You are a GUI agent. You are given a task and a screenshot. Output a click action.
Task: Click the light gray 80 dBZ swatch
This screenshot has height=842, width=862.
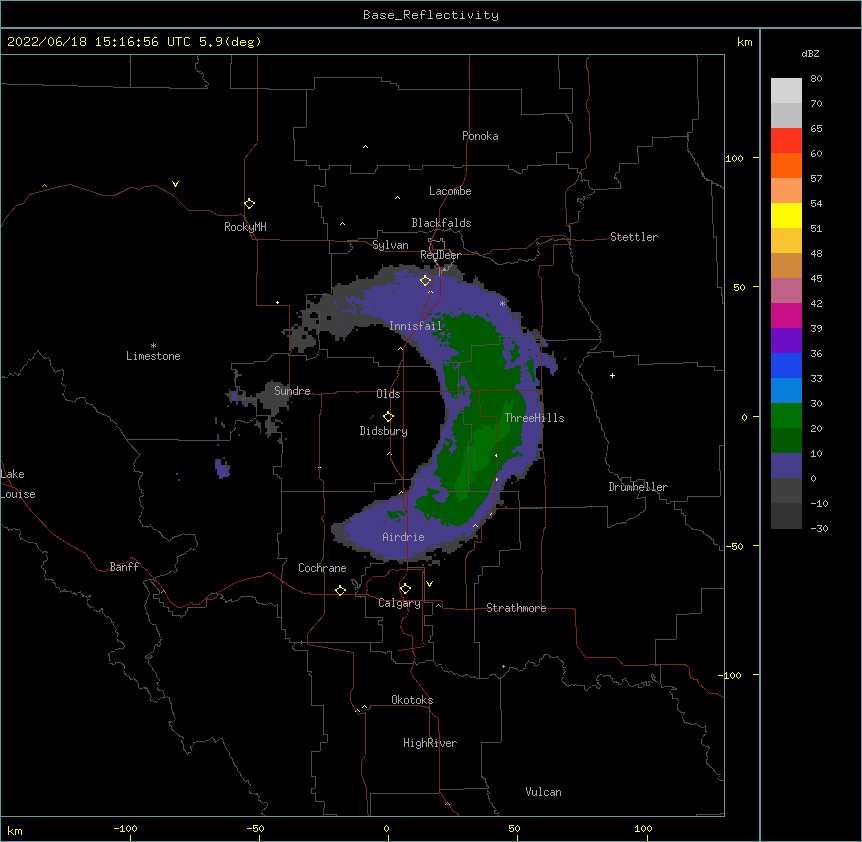click(x=786, y=91)
